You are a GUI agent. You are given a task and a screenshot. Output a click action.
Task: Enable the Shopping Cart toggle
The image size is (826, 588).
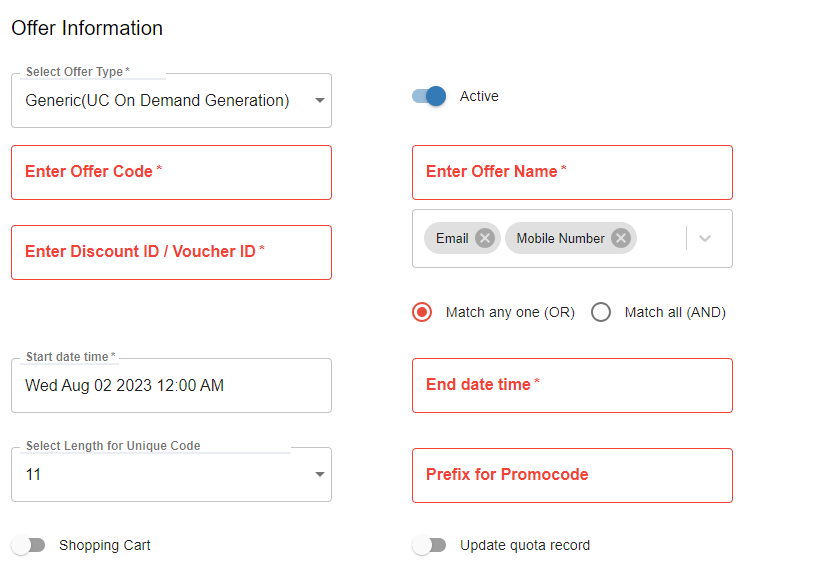pos(28,545)
